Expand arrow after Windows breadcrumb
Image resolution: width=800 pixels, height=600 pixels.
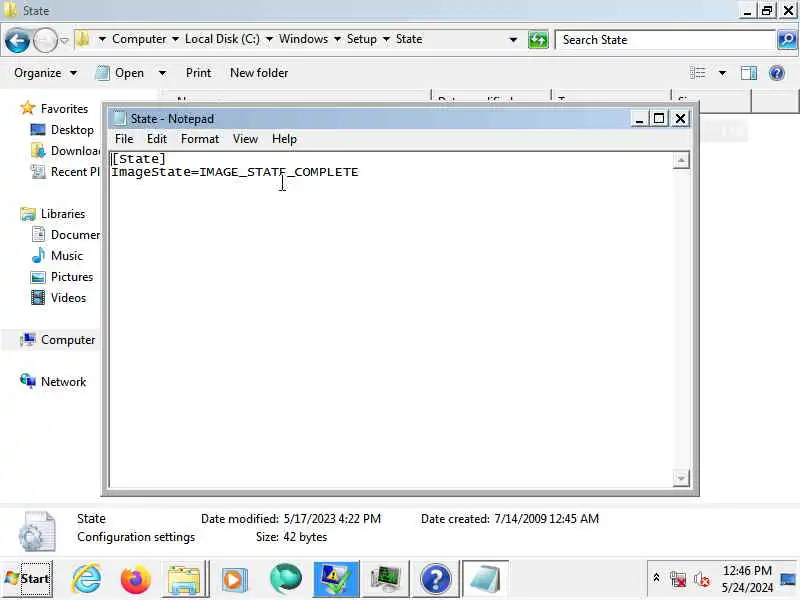(337, 39)
